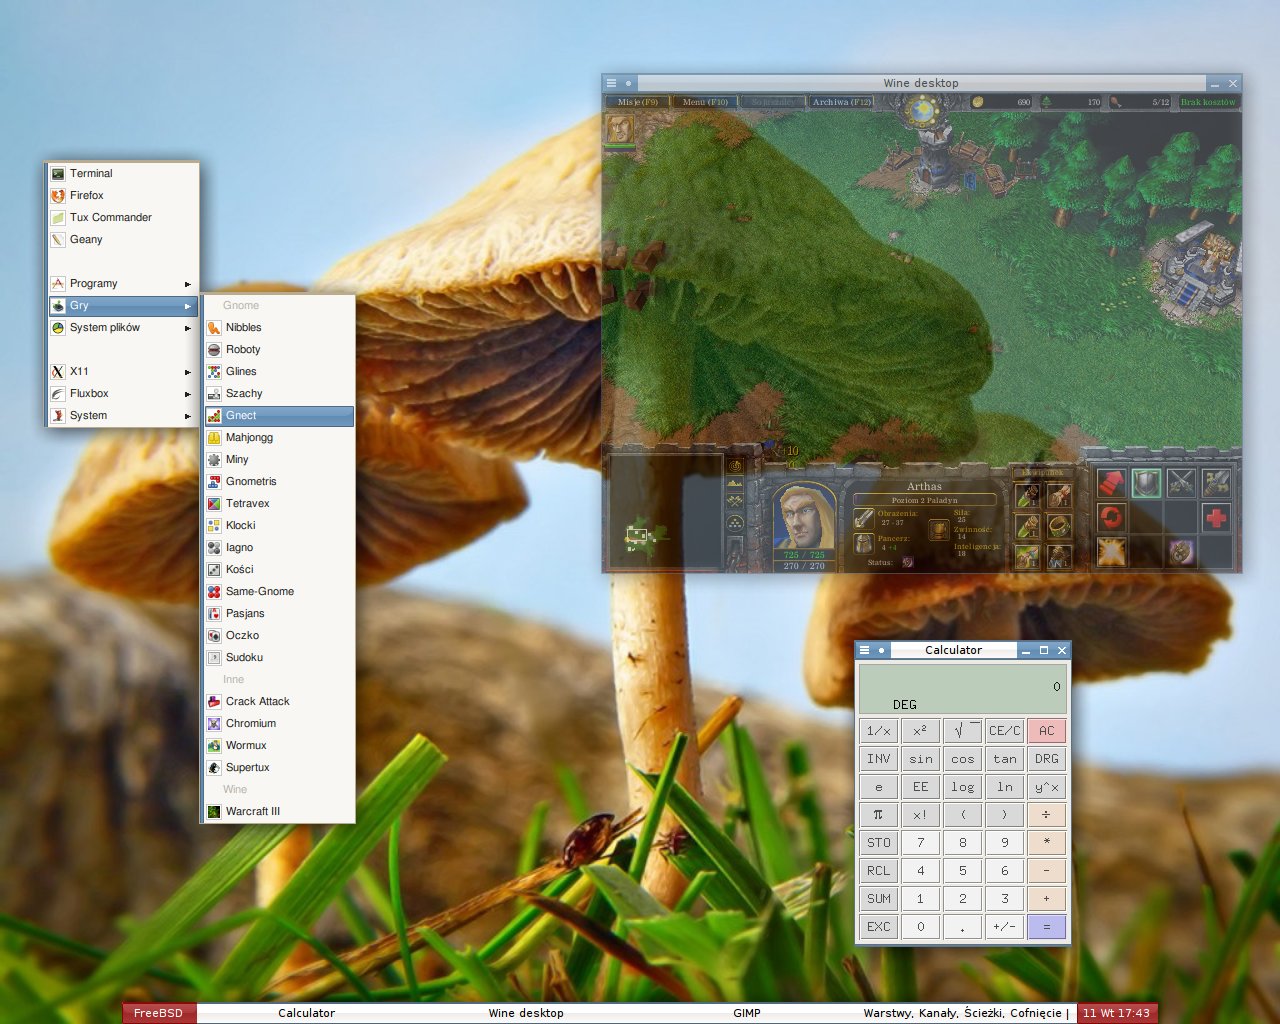
Task: Click the Iagno game icon
Action: (x=214, y=547)
